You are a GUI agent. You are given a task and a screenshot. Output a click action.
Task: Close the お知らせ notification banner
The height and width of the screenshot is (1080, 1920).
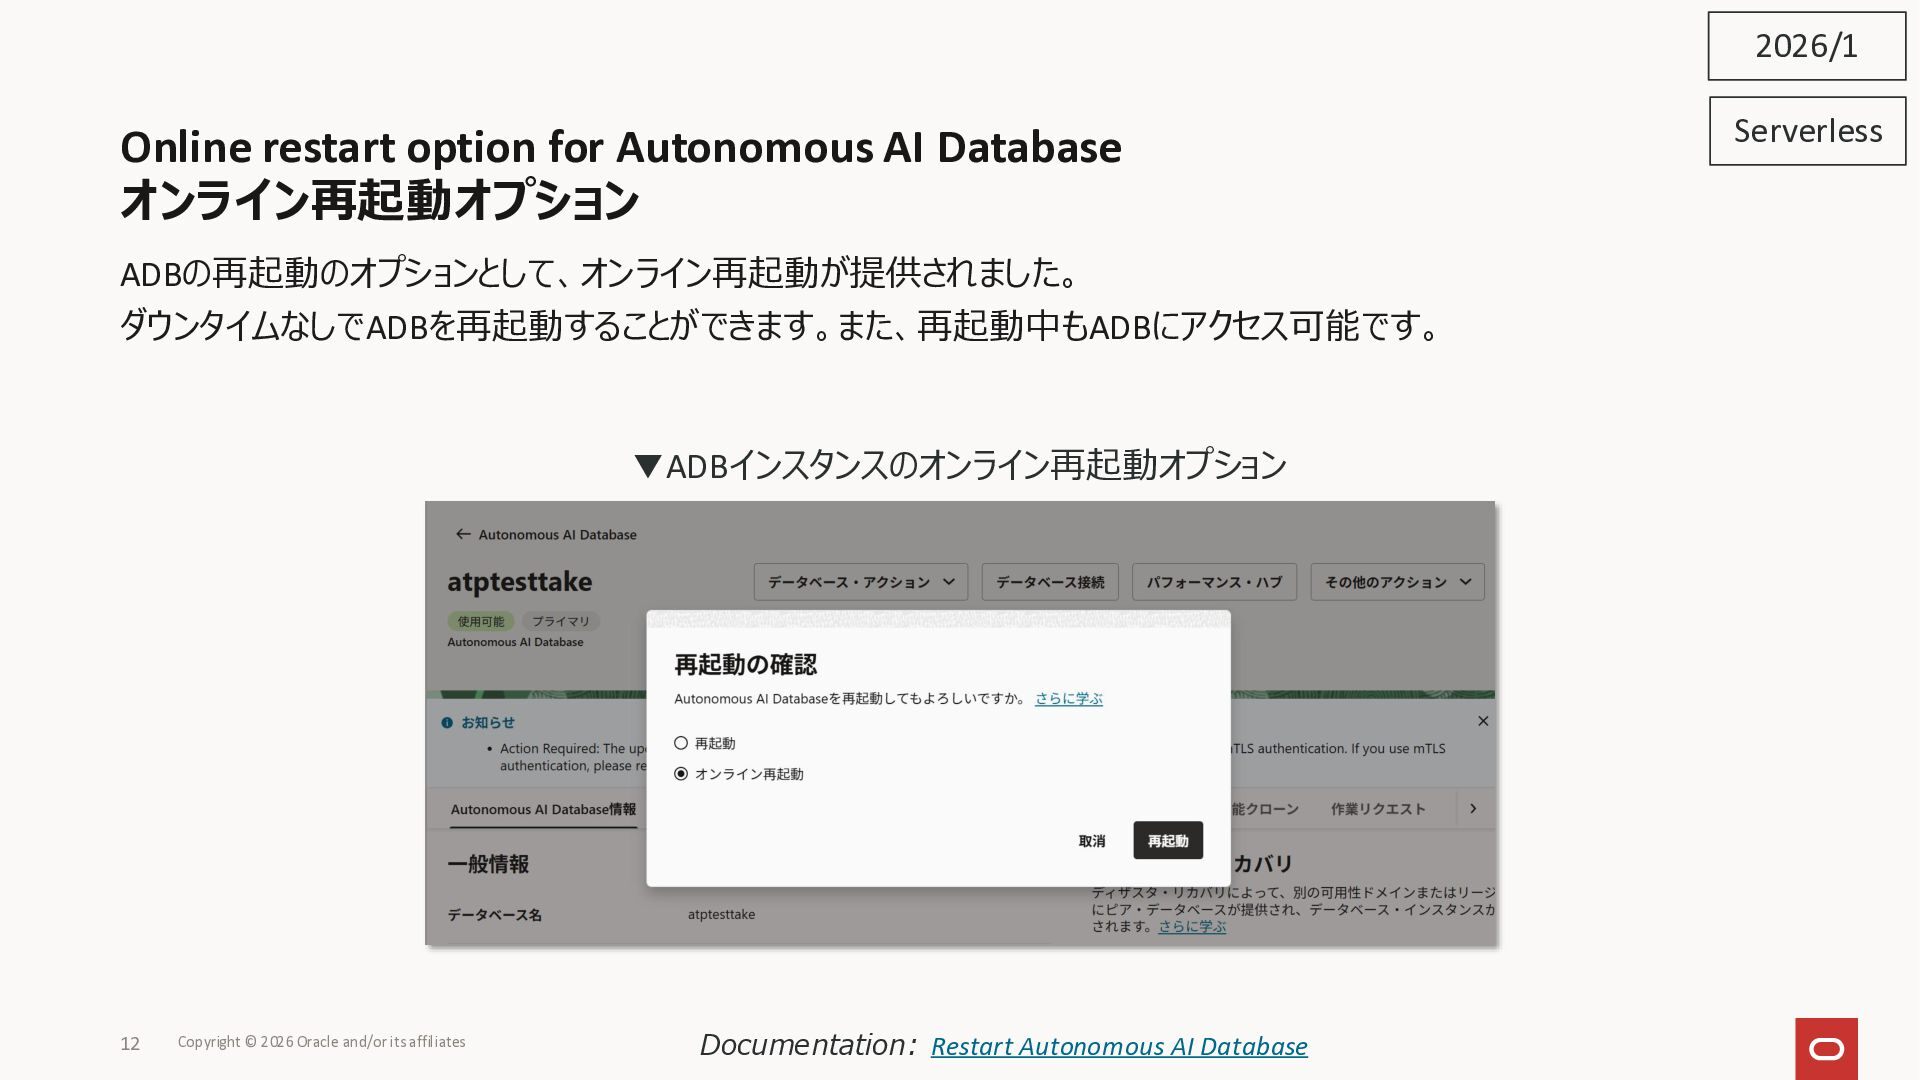point(1483,721)
